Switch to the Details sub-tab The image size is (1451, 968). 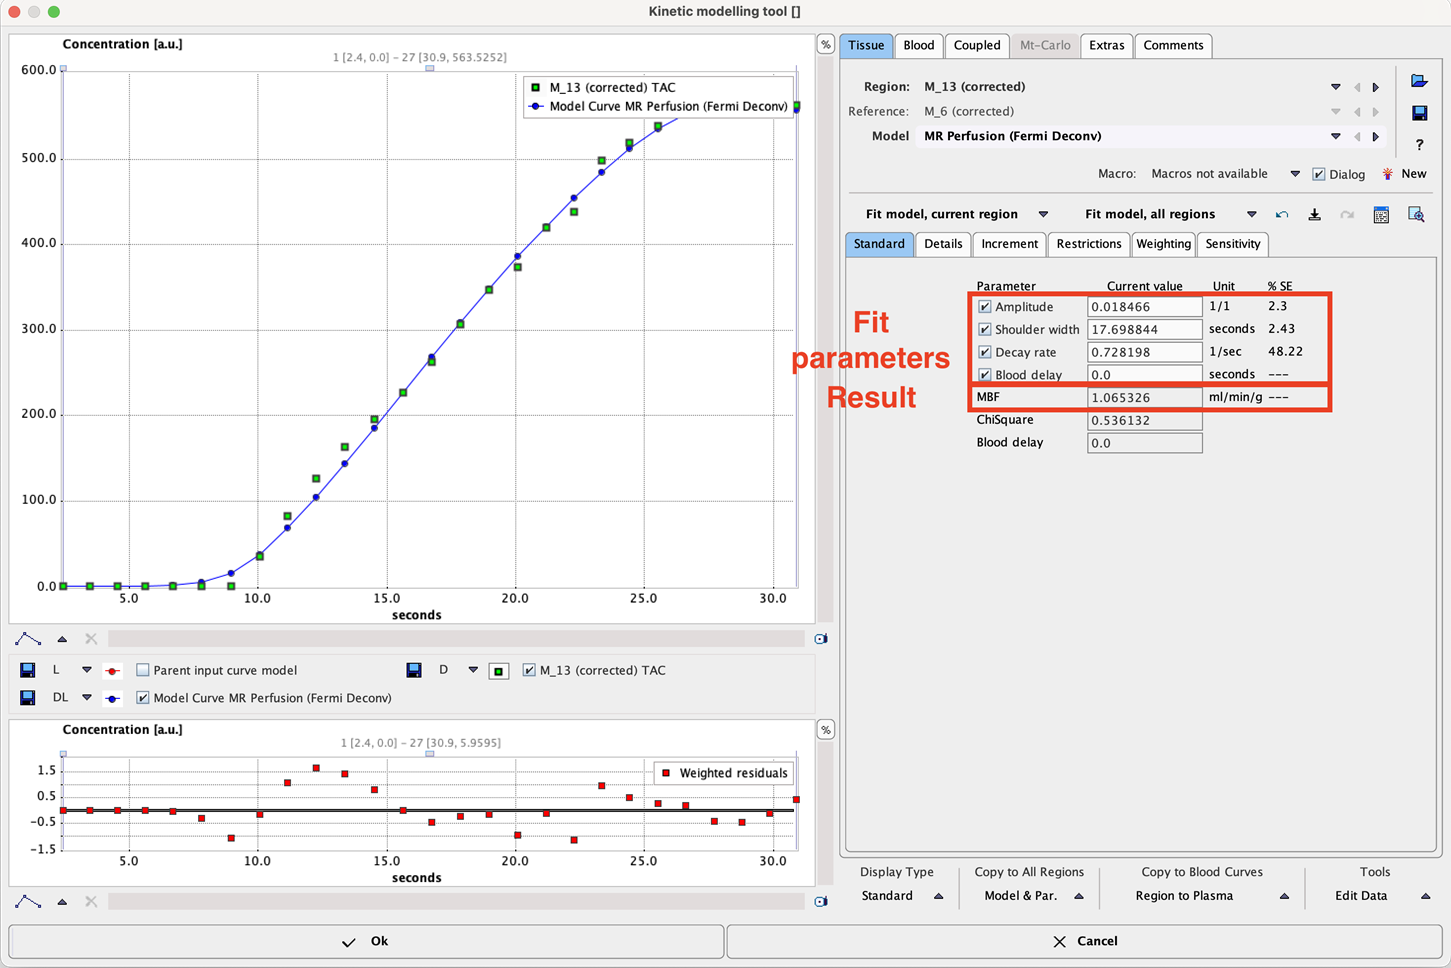point(943,244)
